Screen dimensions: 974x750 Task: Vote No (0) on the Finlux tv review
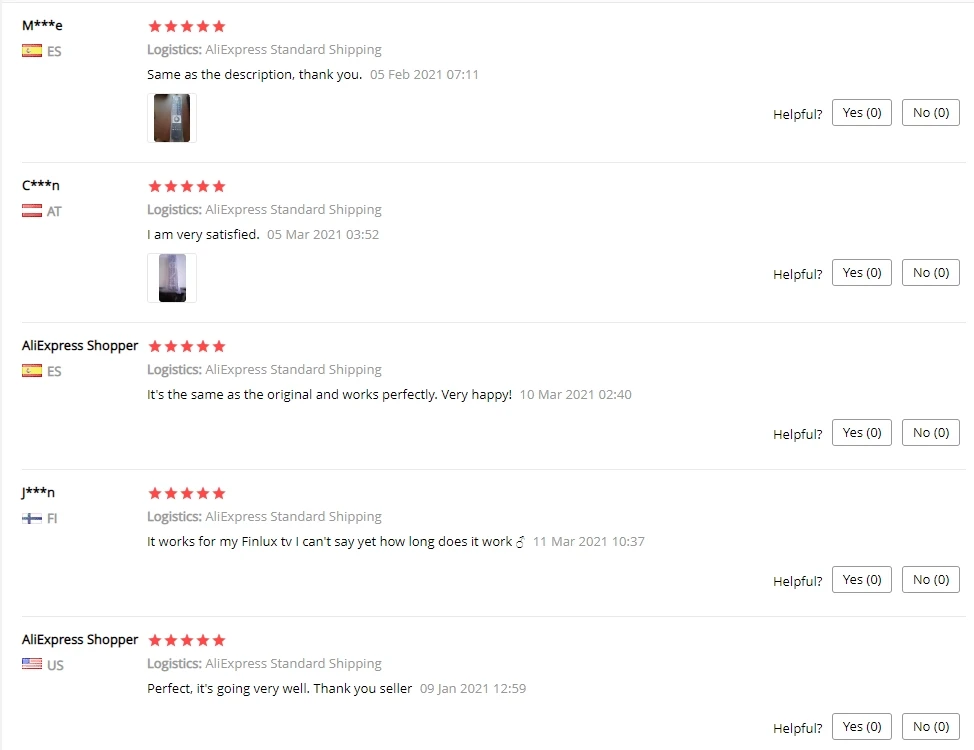(x=931, y=580)
